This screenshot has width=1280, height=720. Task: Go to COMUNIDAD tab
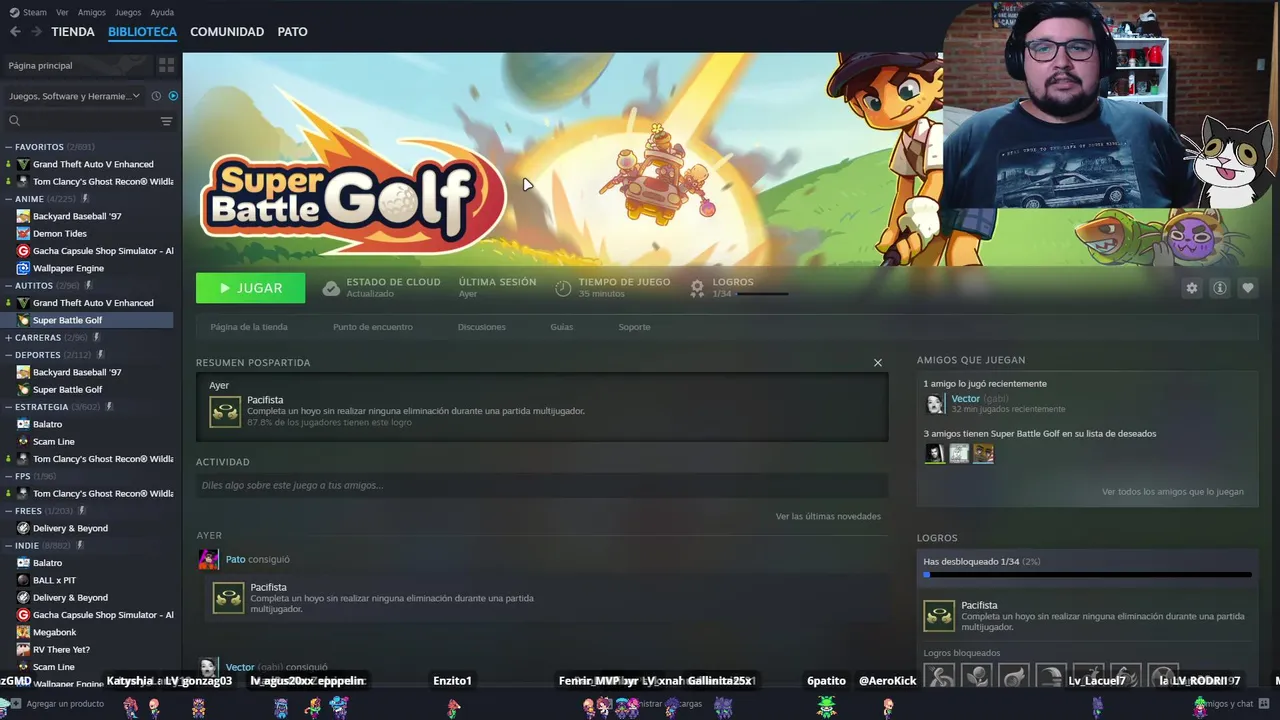[x=227, y=31]
